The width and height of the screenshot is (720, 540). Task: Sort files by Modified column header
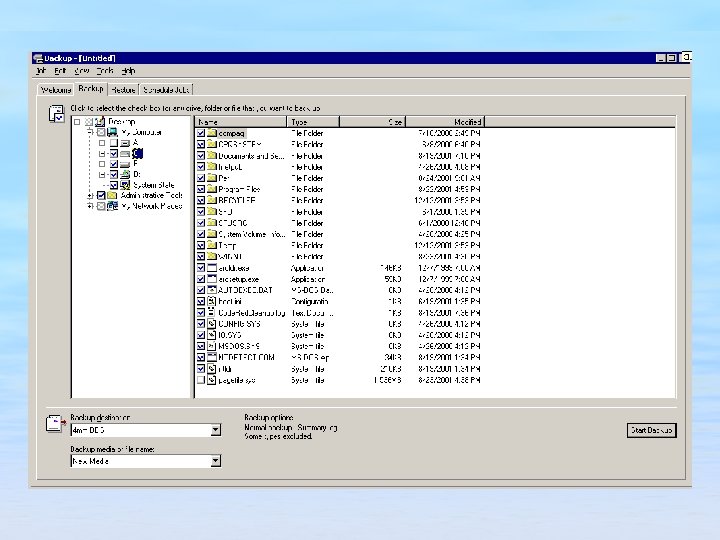tap(445, 122)
